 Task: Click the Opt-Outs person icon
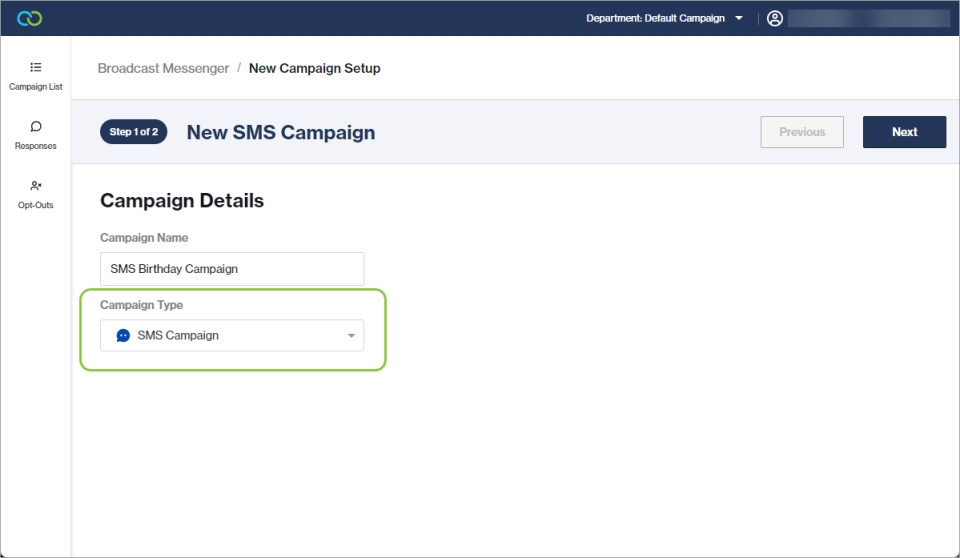click(x=36, y=186)
